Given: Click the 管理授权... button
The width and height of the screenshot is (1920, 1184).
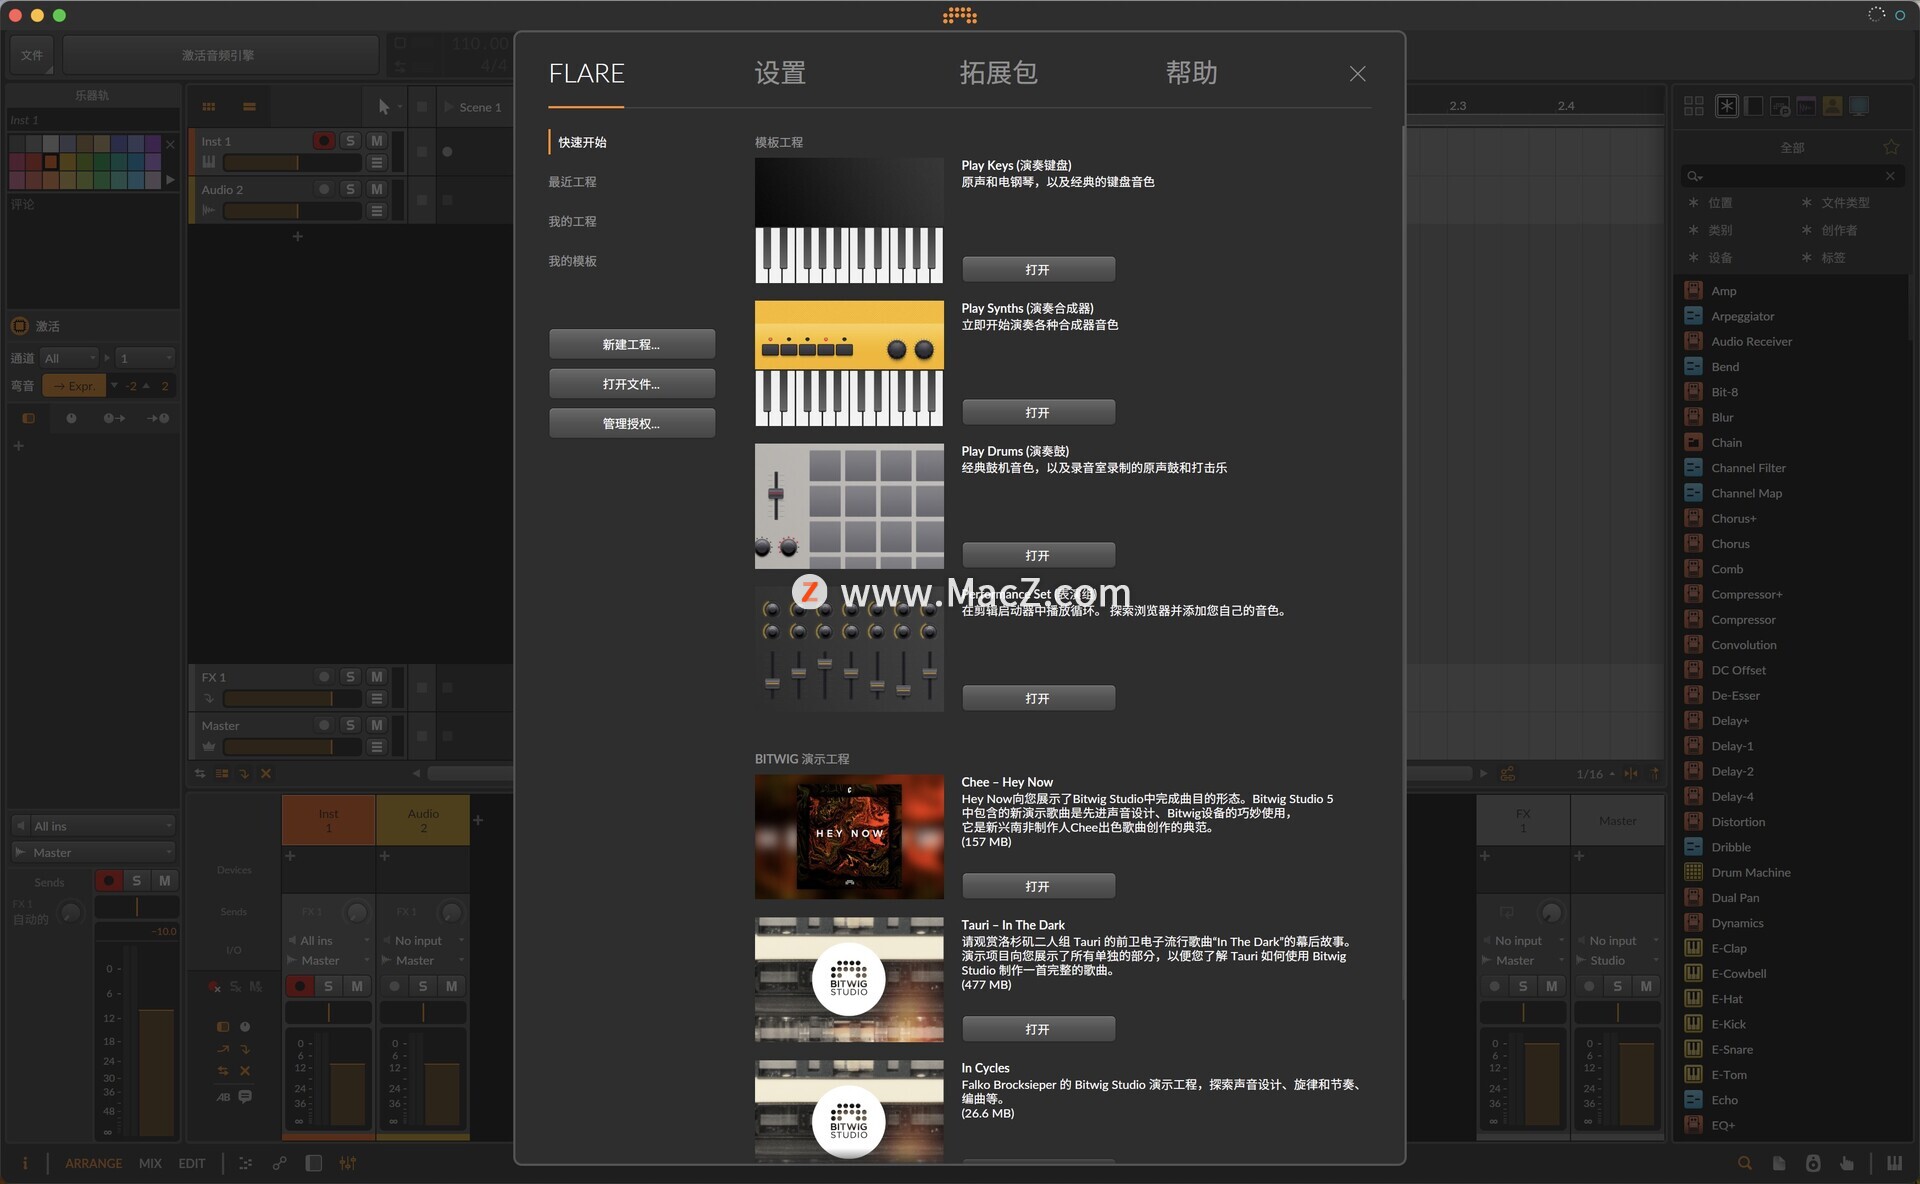Looking at the screenshot, I should [x=631, y=423].
